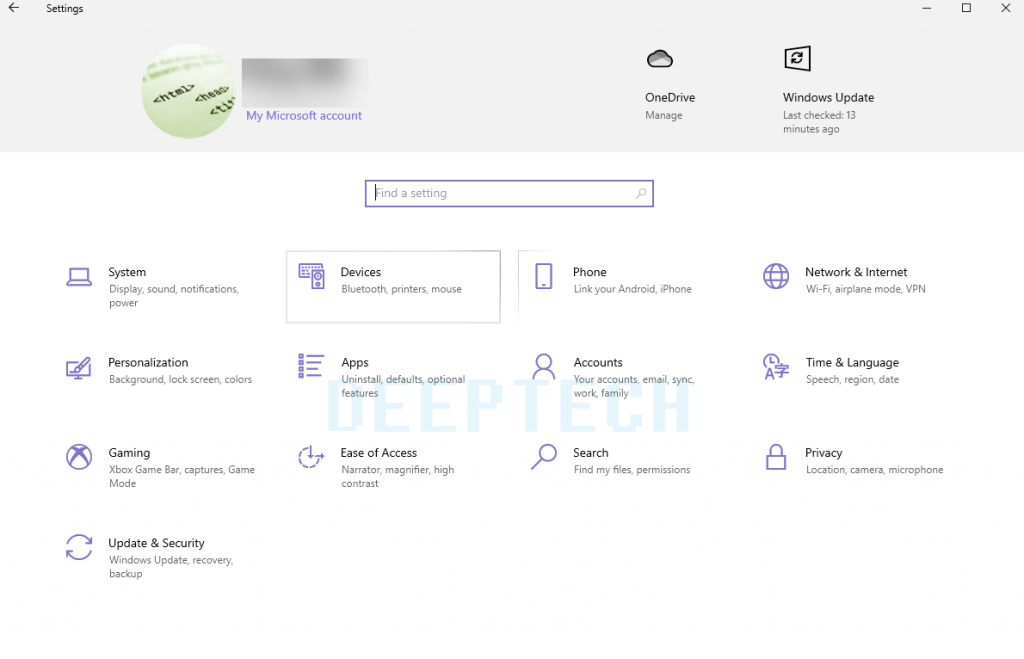Click Manage under OneDrive
The image size is (1024, 659).
tap(664, 115)
